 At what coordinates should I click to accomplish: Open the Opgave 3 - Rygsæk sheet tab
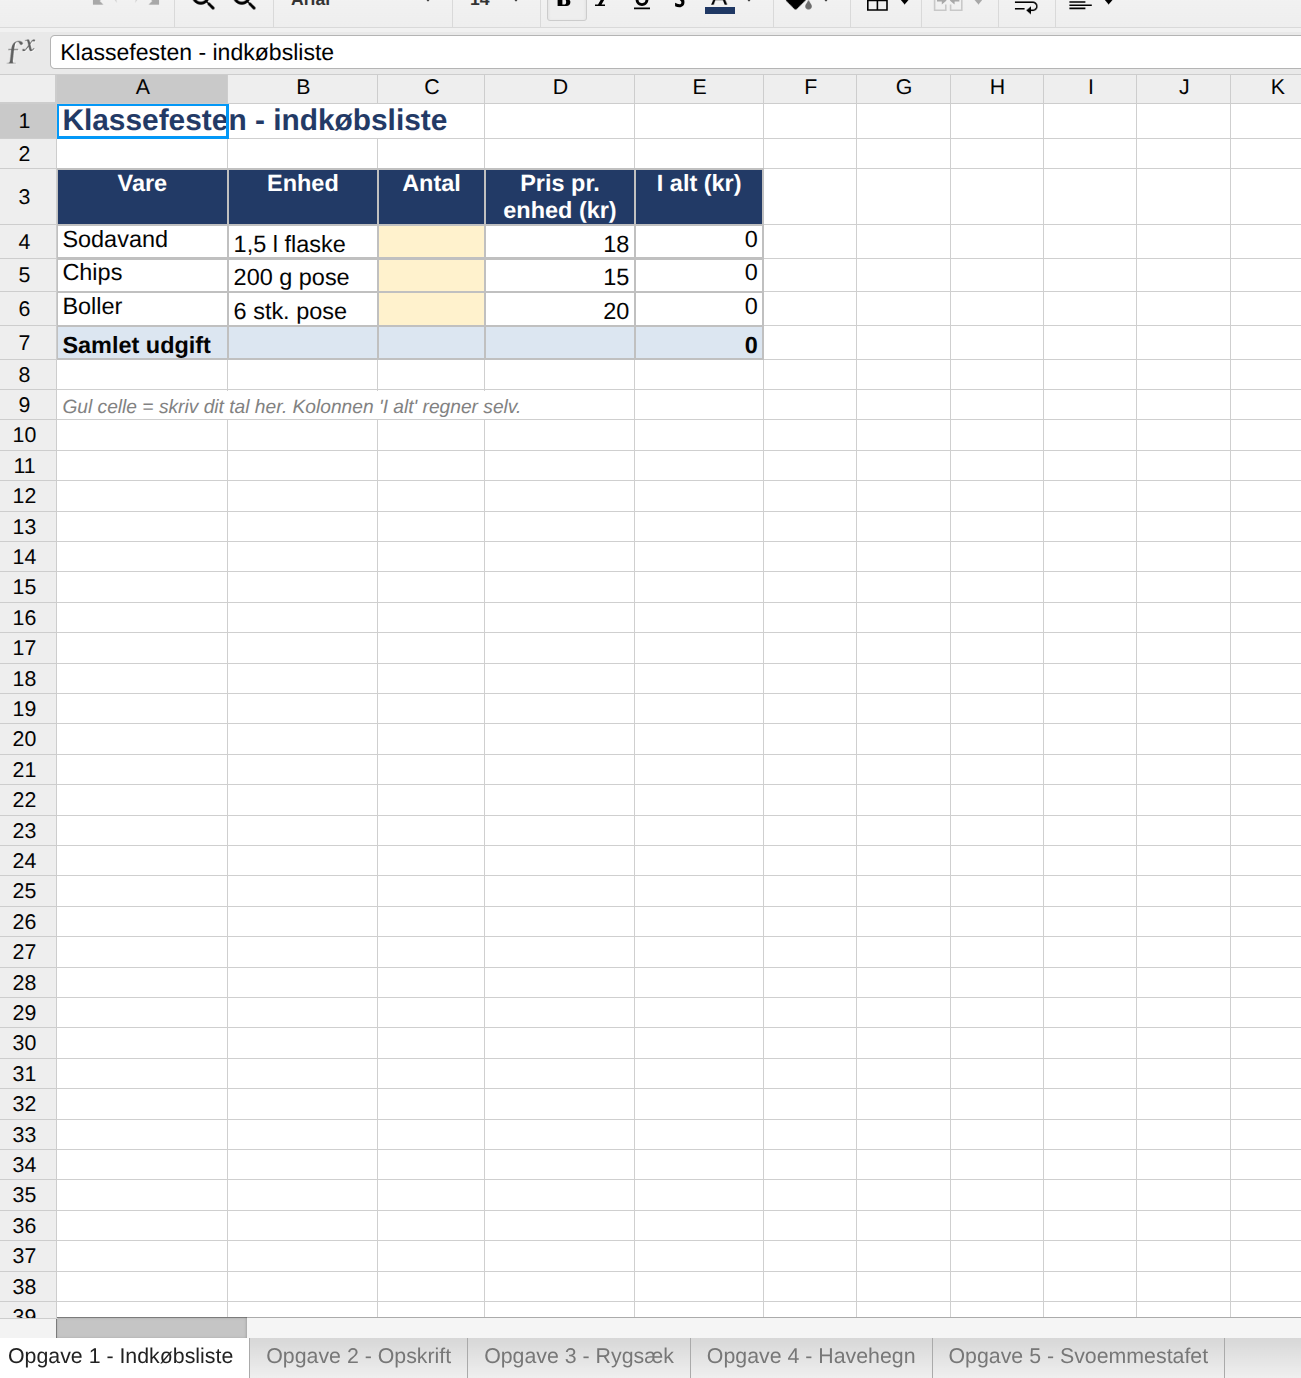point(579,1357)
